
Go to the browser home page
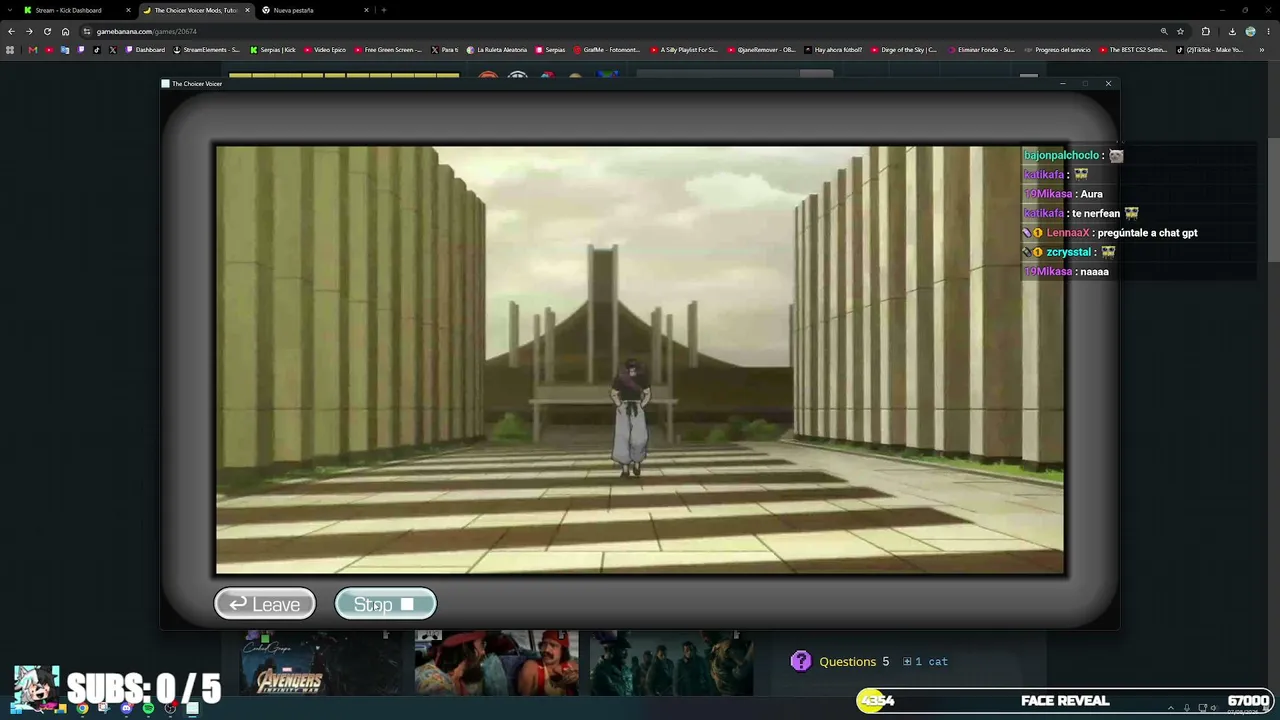point(66,31)
